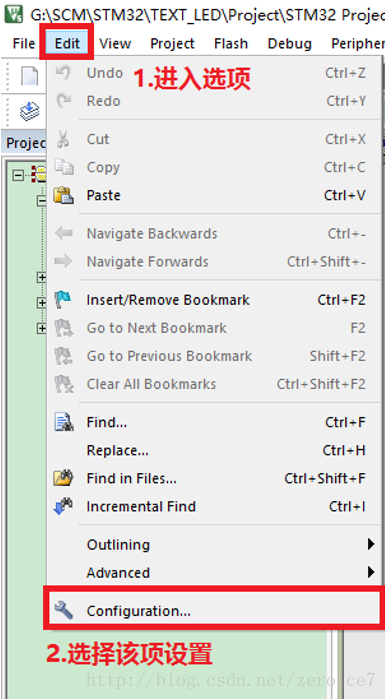The image size is (387, 700).
Task: Open the View menu
Action: tap(115, 43)
